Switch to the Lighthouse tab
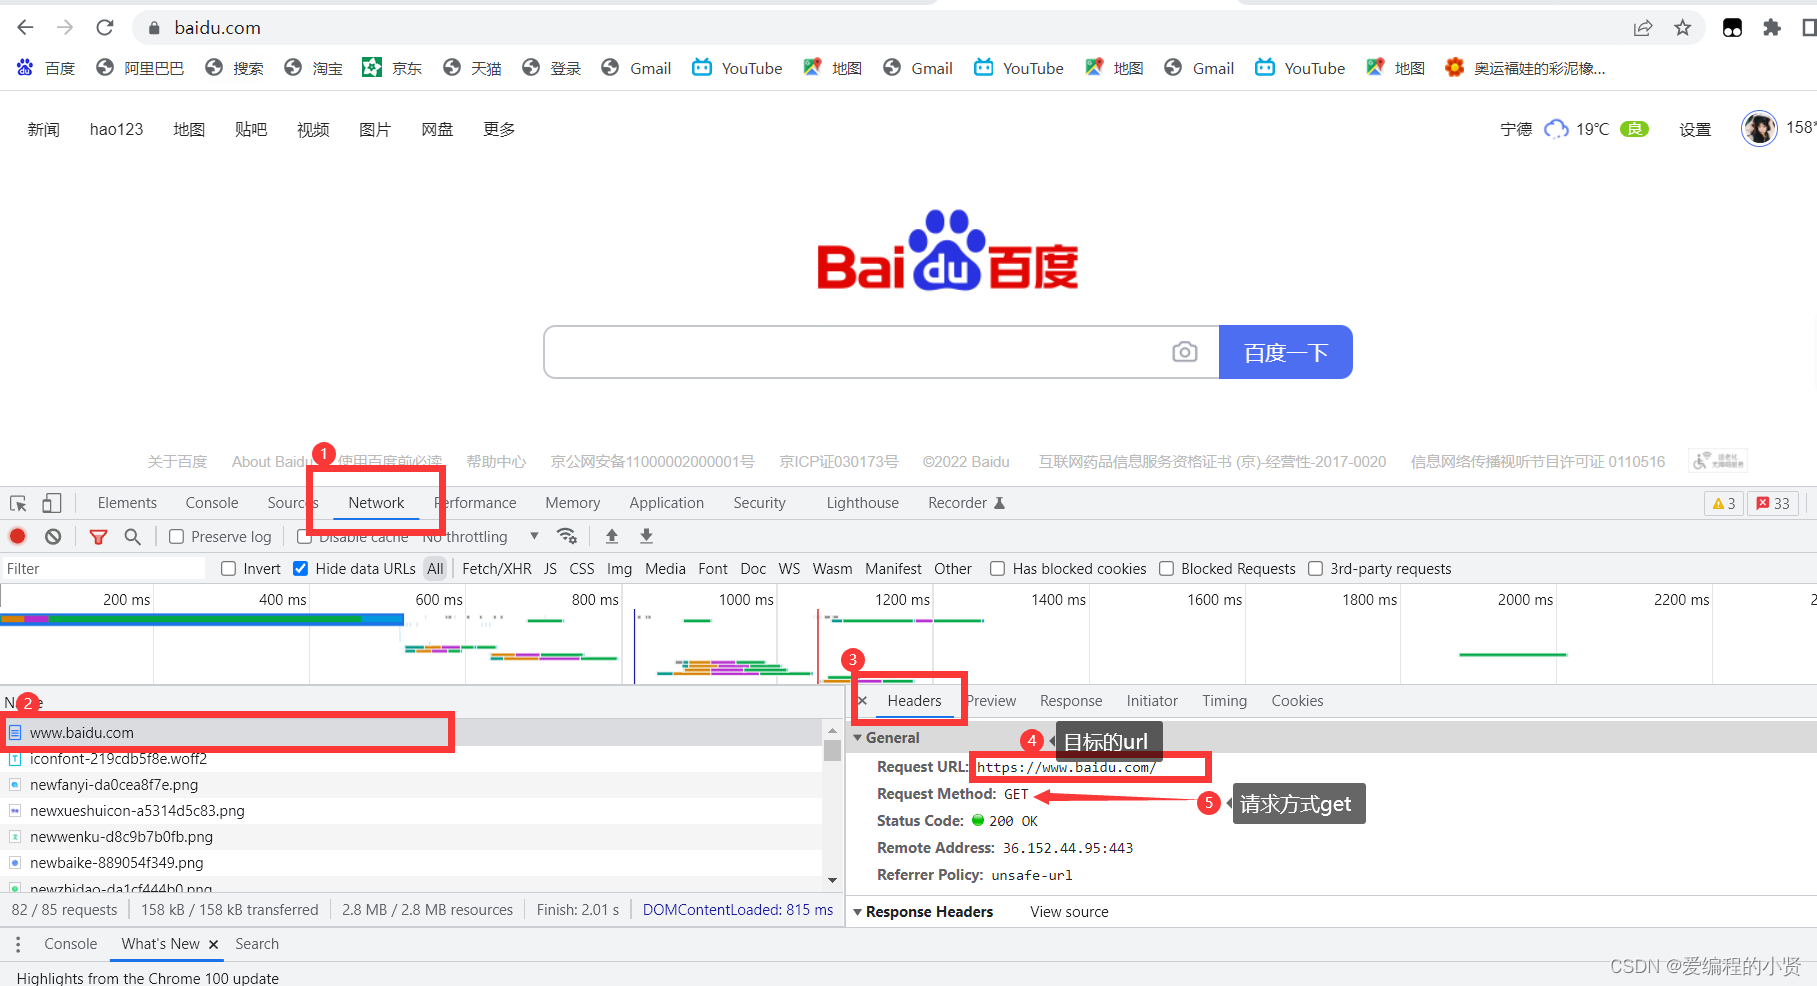The image size is (1817, 986). point(863,503)
